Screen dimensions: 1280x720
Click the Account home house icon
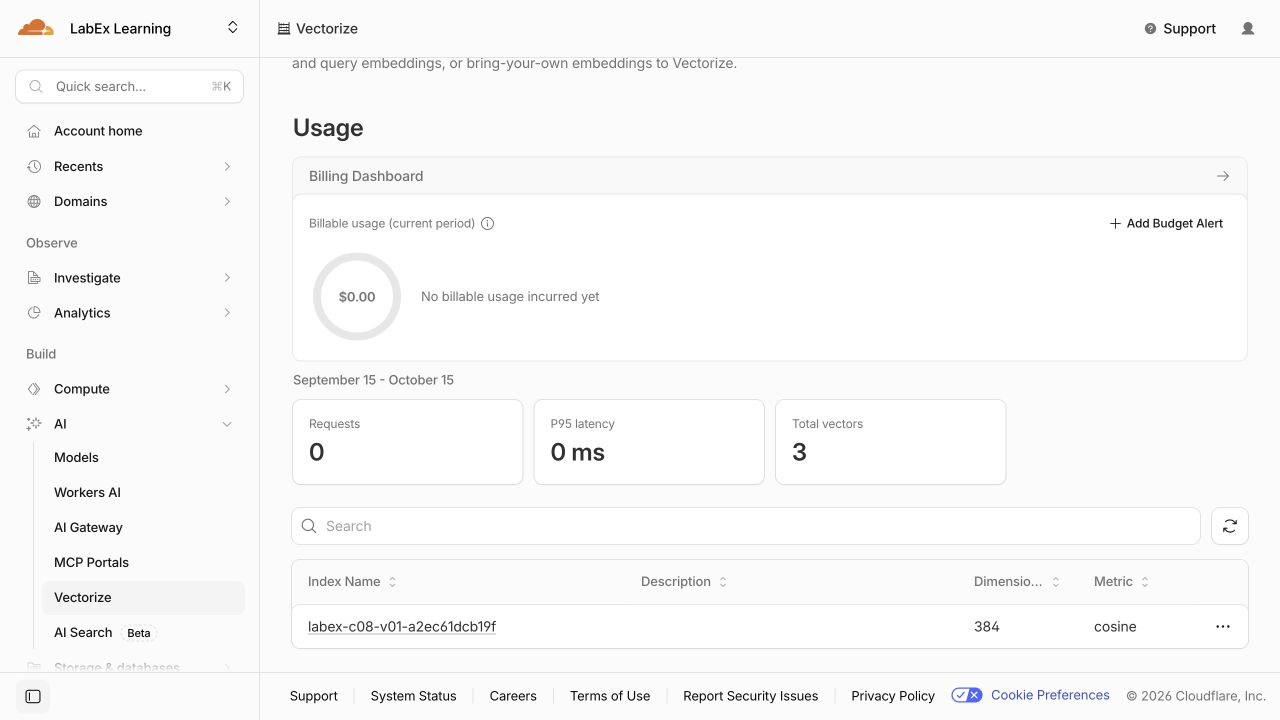[x=34, y=131]
